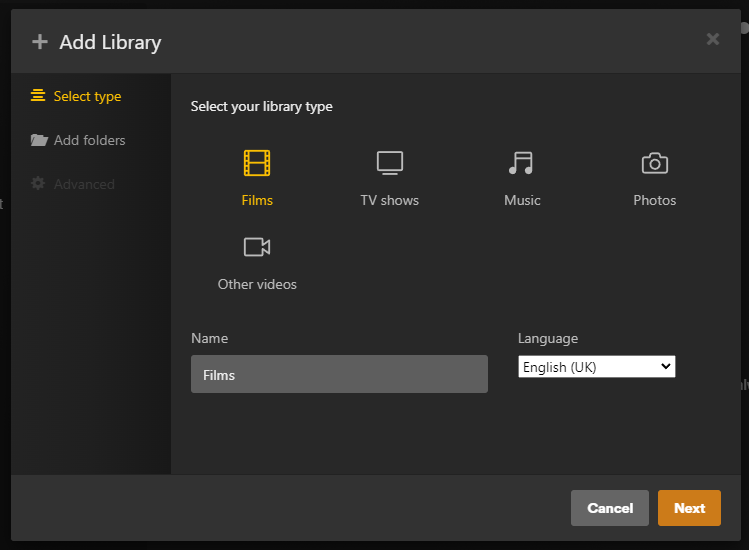Pick the Music note icon
Screen dimensions: 749x550
tap(521, 163)
